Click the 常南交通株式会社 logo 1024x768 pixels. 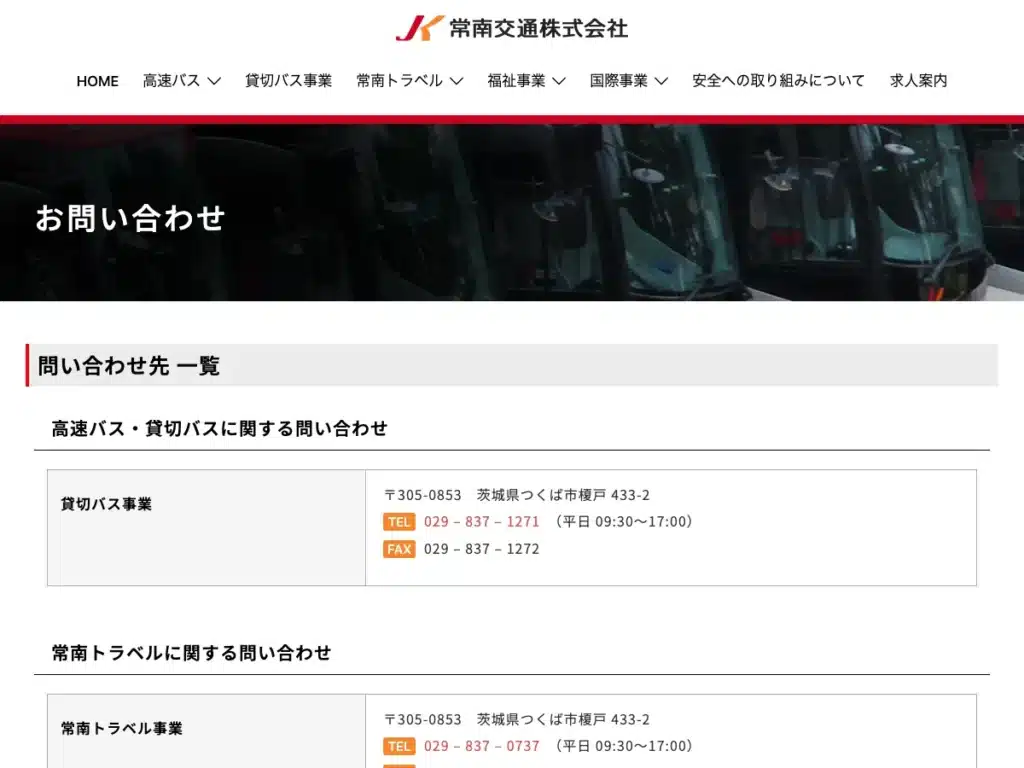(x=512, y=28)
